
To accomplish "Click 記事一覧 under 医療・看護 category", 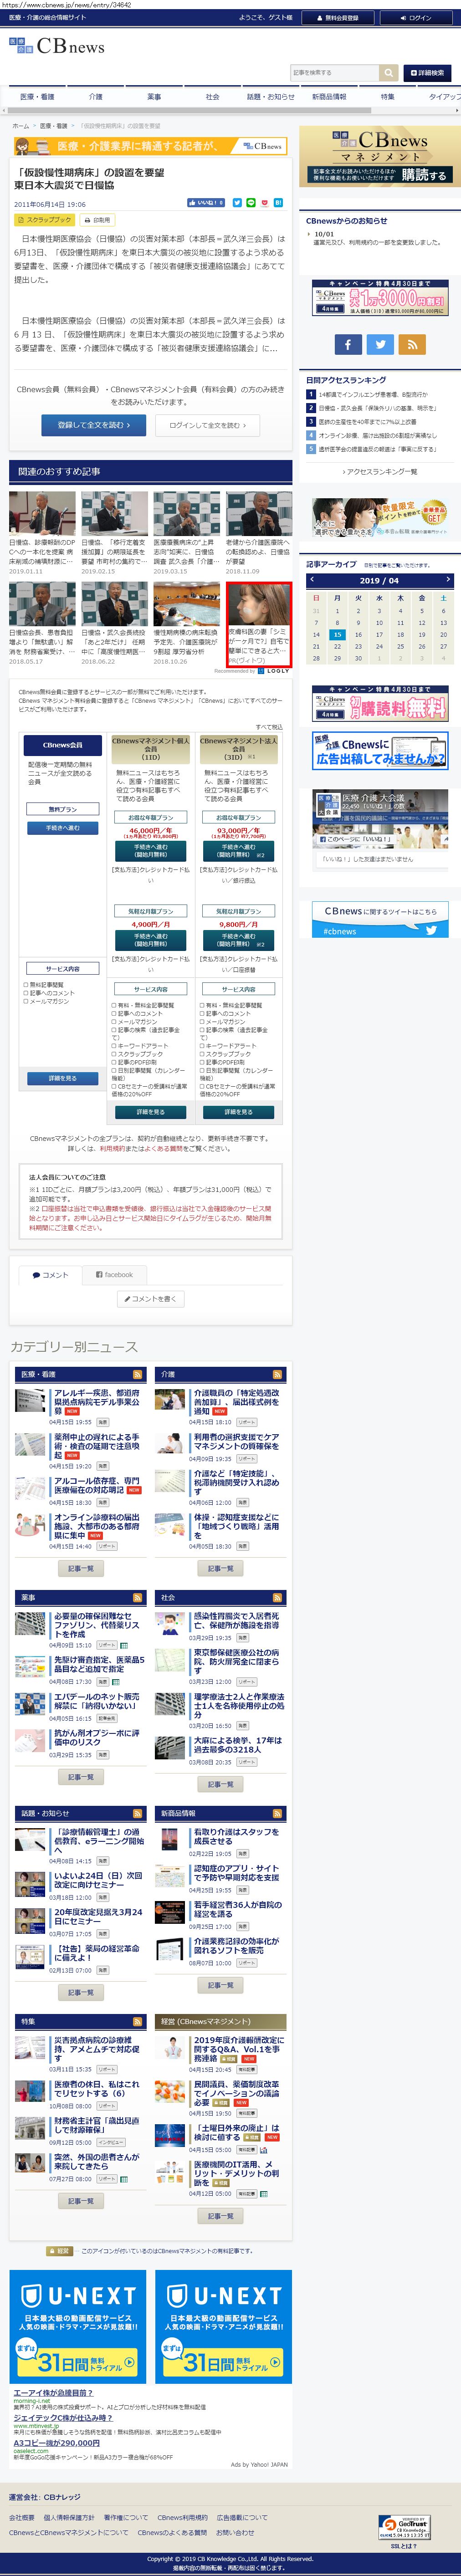I will click(80, 1568).
